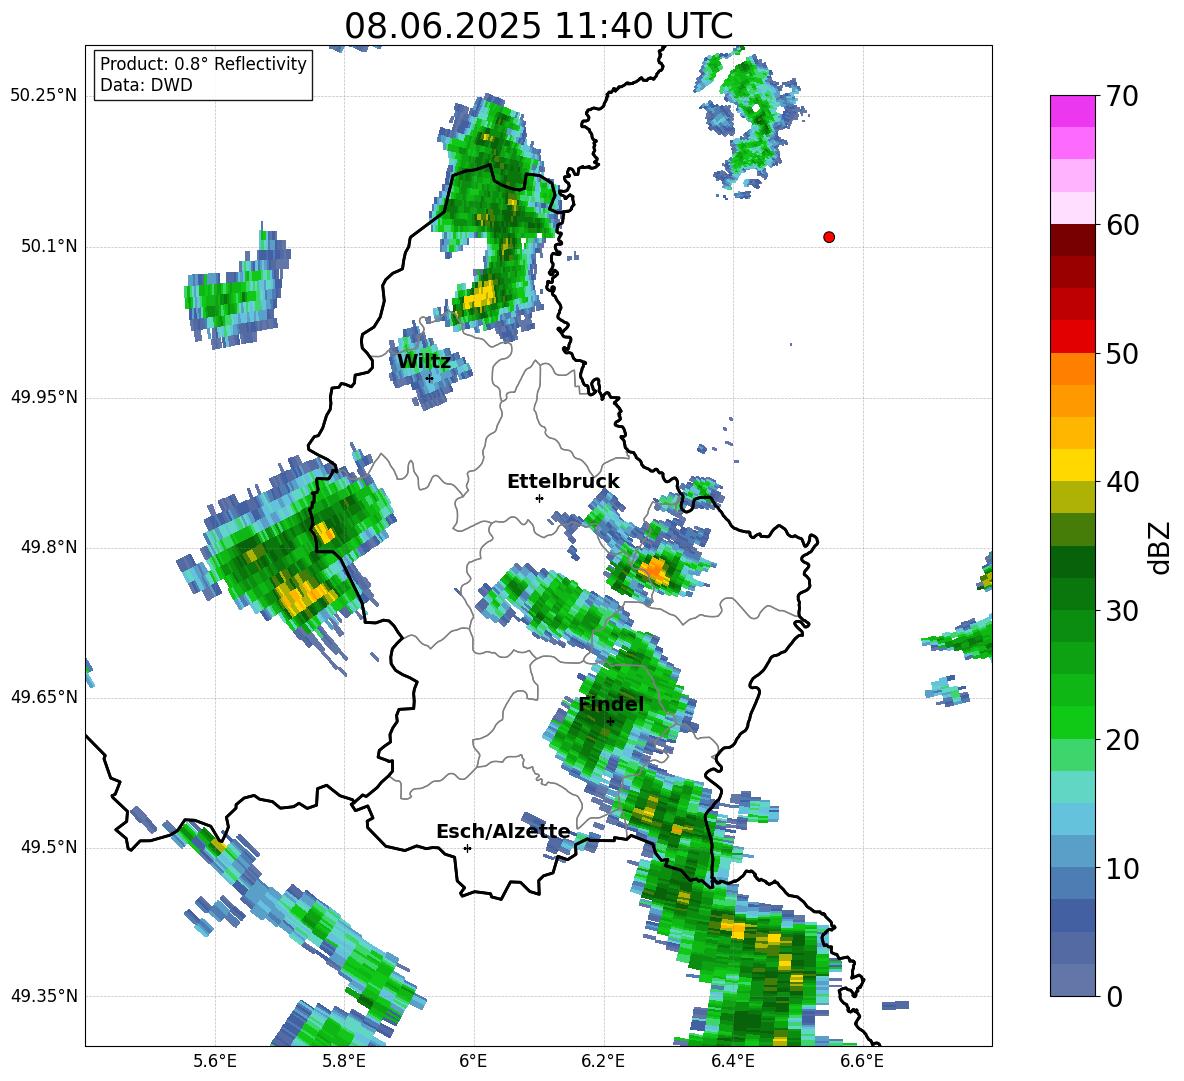
Task: Click the 5.6°E longitude tick label
Action: pyautogui.click(x=215, y=1061)
